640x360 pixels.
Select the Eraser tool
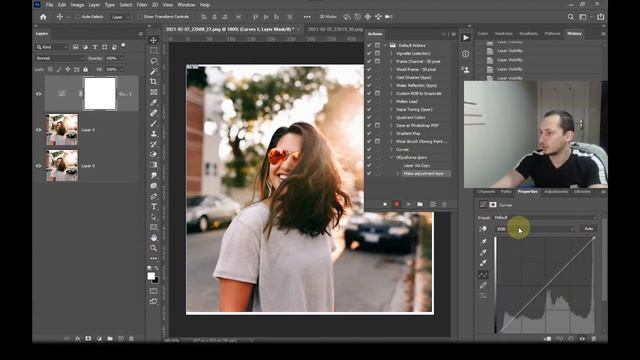click(x=153, y=155)
